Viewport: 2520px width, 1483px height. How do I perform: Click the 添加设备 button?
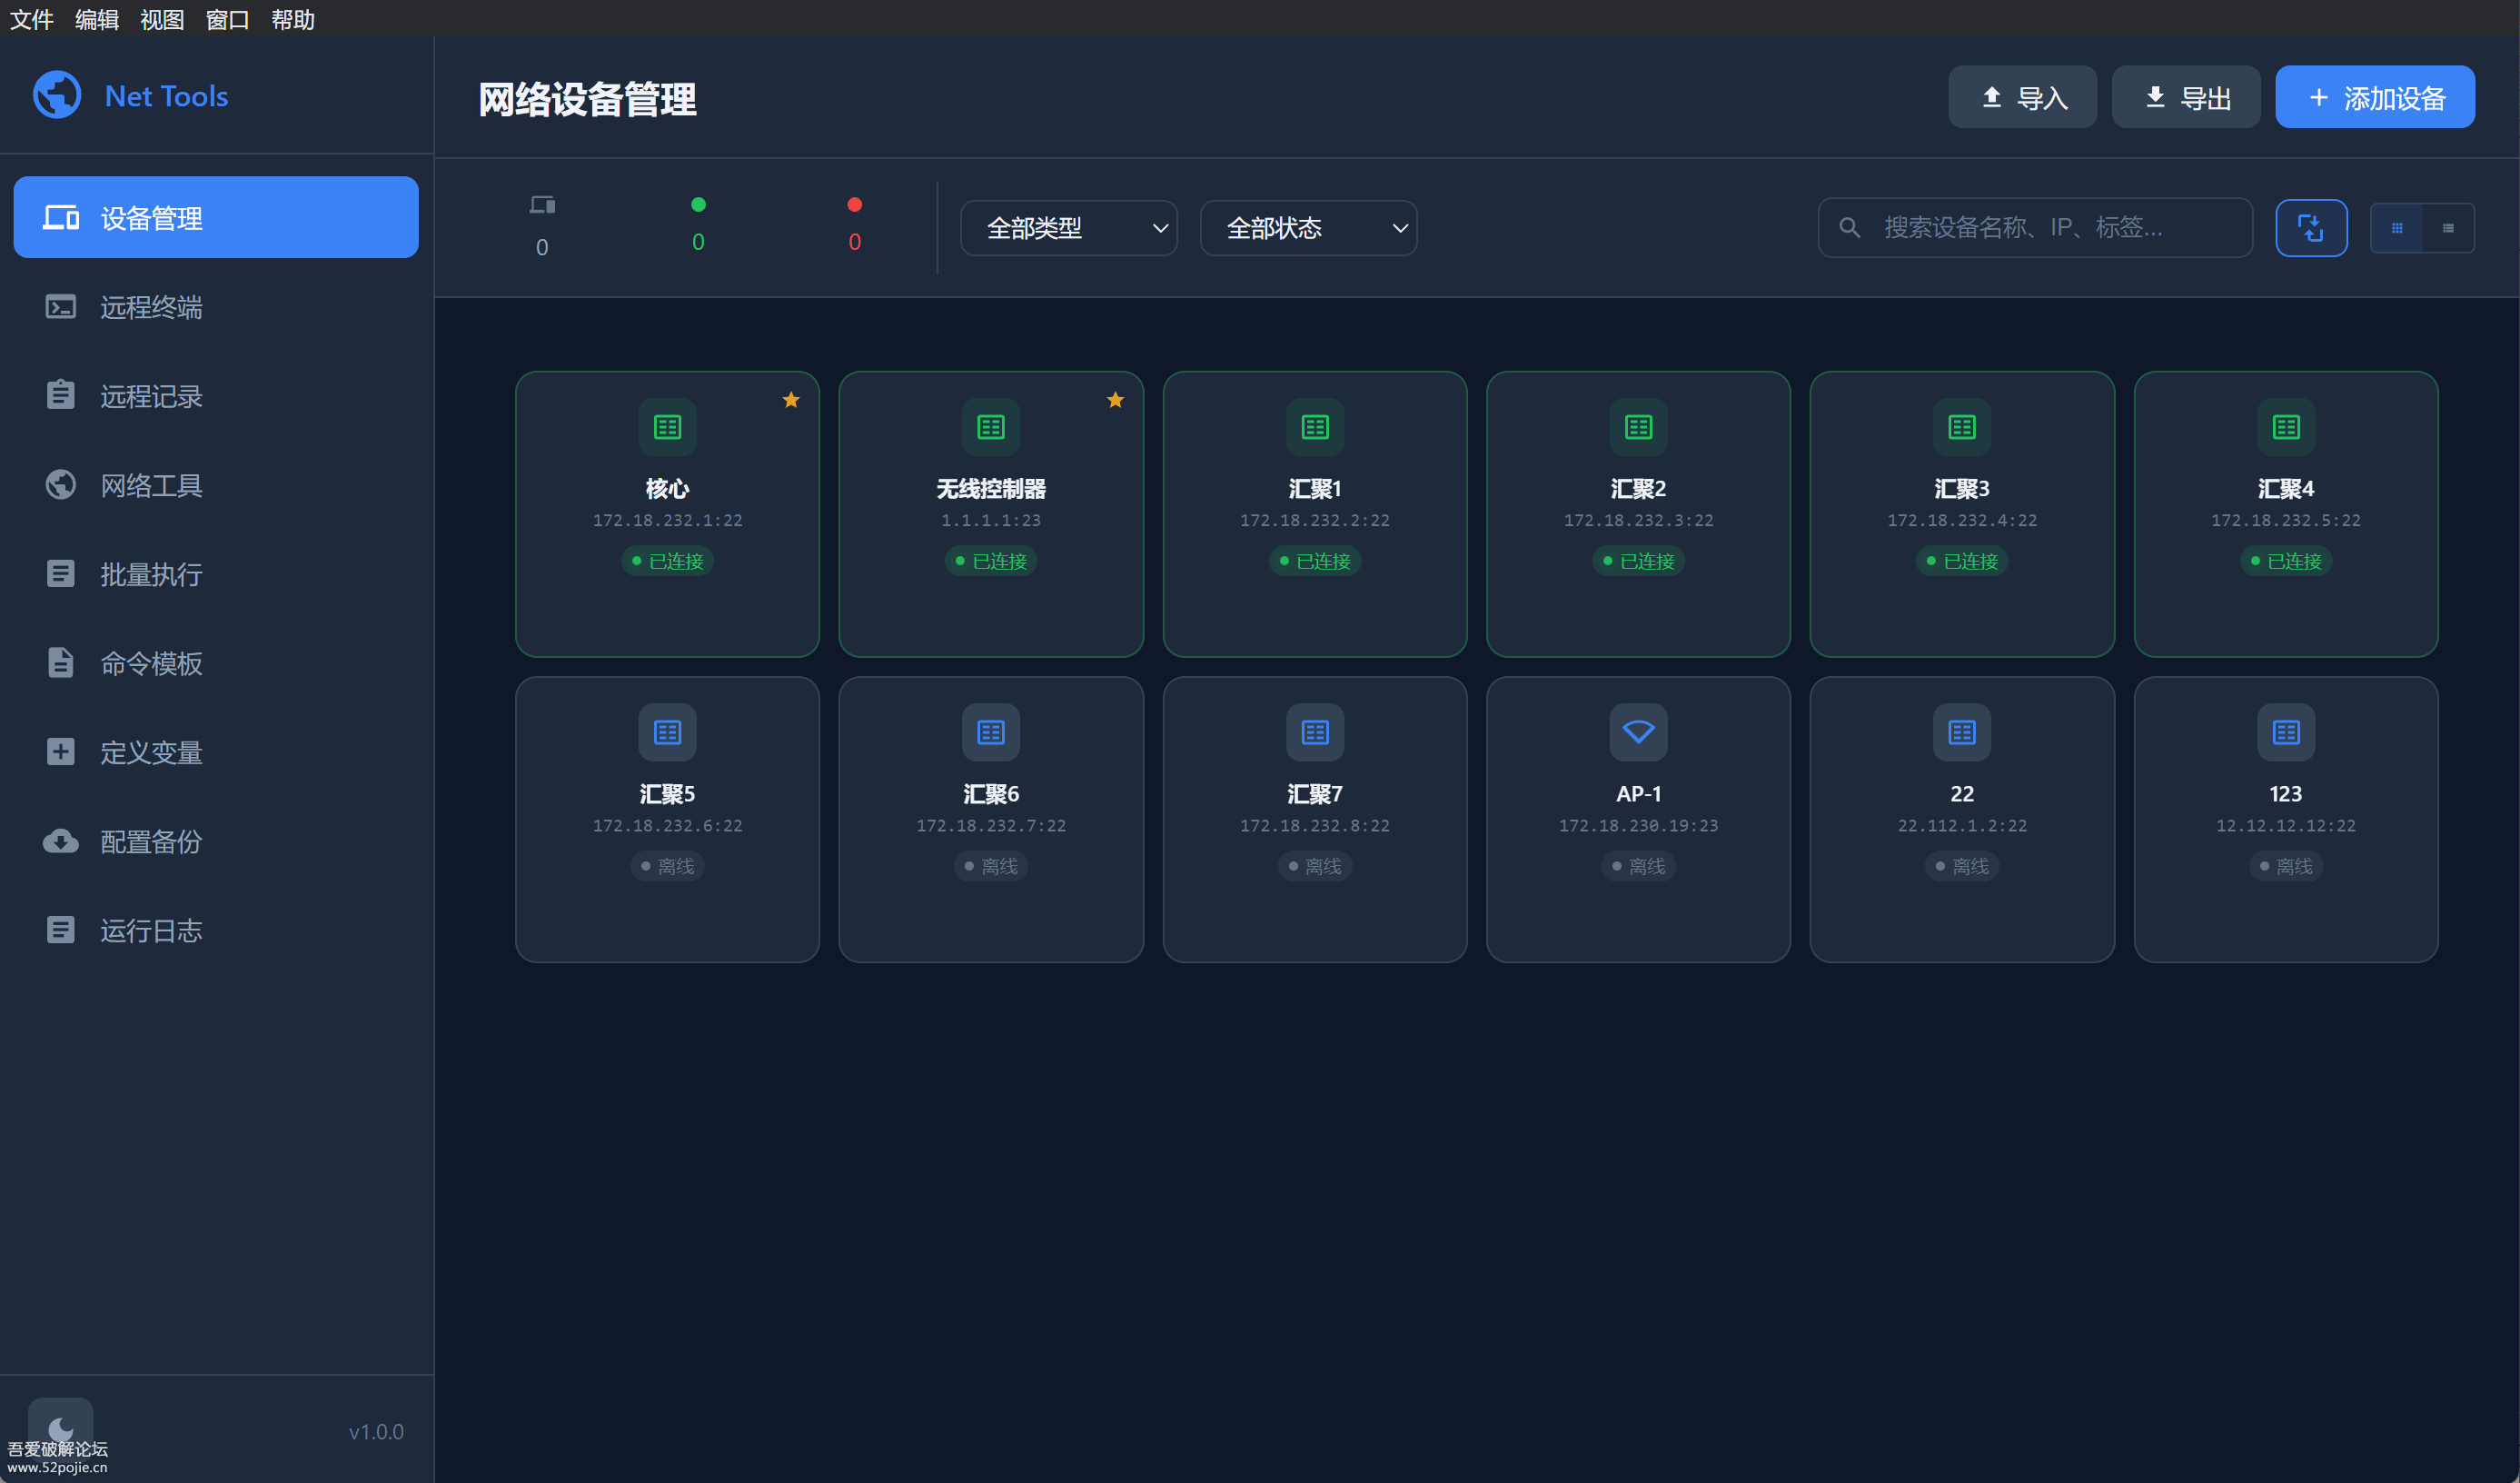[2375, 97]
